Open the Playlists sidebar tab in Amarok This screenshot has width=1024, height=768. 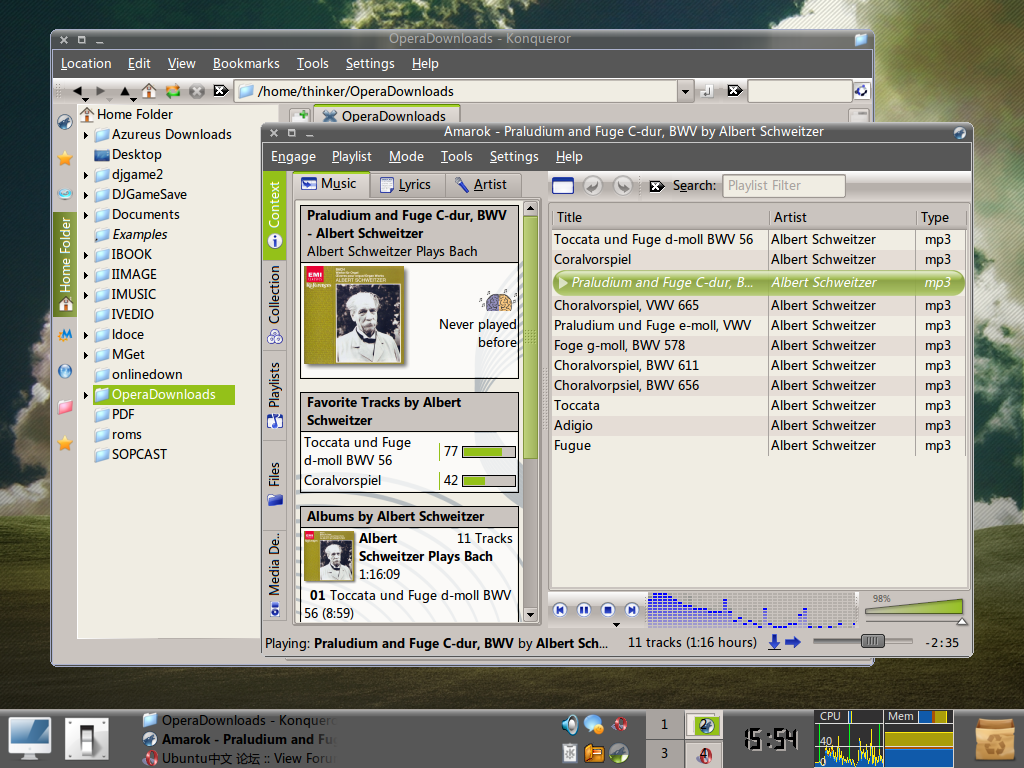pyautogui.click(x=274, y=395)
